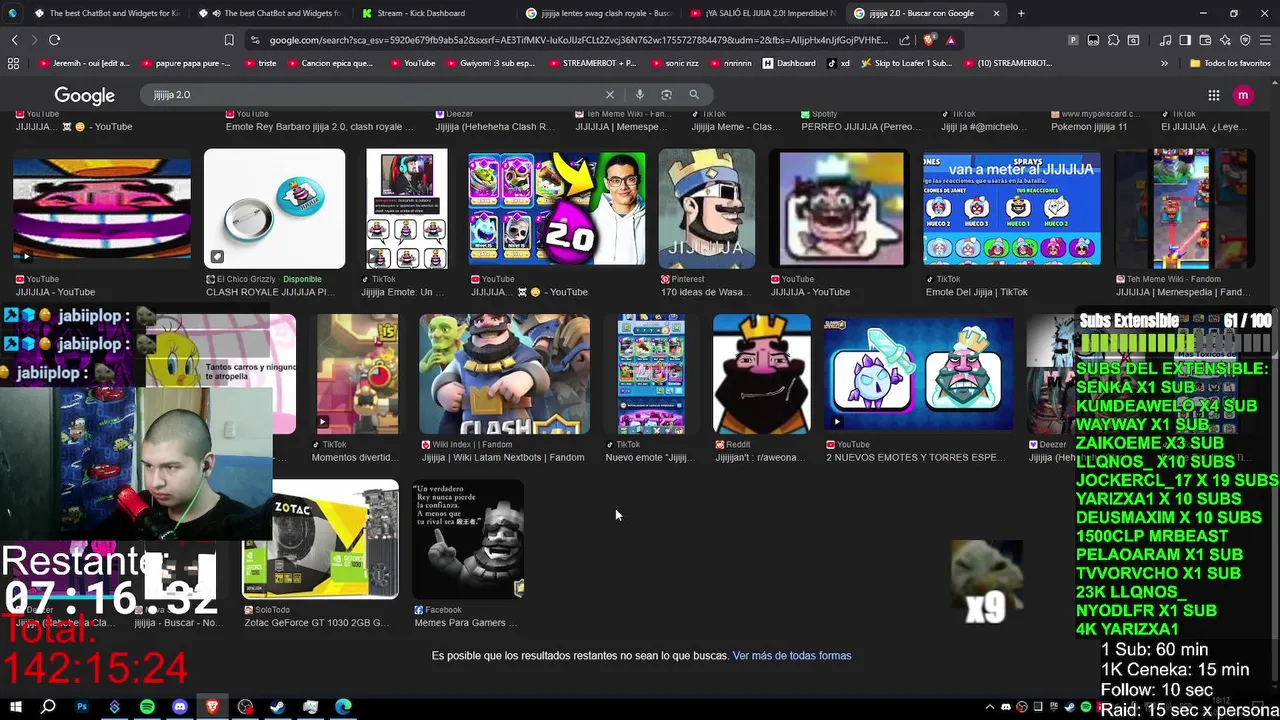Open Leo AI sparkle icon
The width and height of the screenshot is (1280, 720).
coord(1225,40)
